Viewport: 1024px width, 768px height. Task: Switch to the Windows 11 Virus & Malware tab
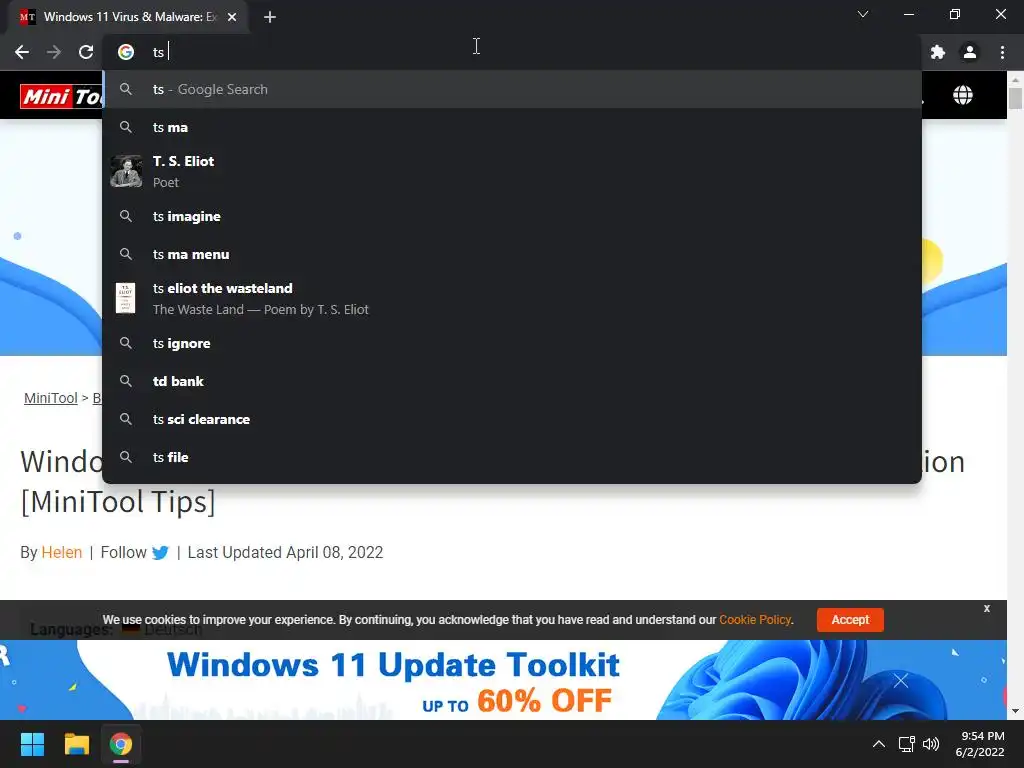127,17
